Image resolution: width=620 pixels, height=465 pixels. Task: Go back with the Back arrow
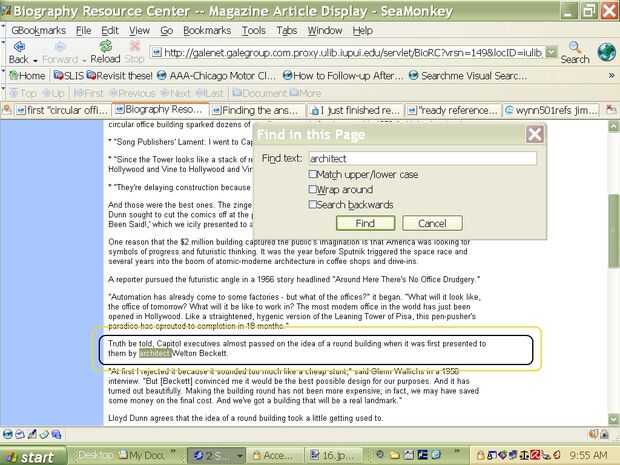point(19,53)
